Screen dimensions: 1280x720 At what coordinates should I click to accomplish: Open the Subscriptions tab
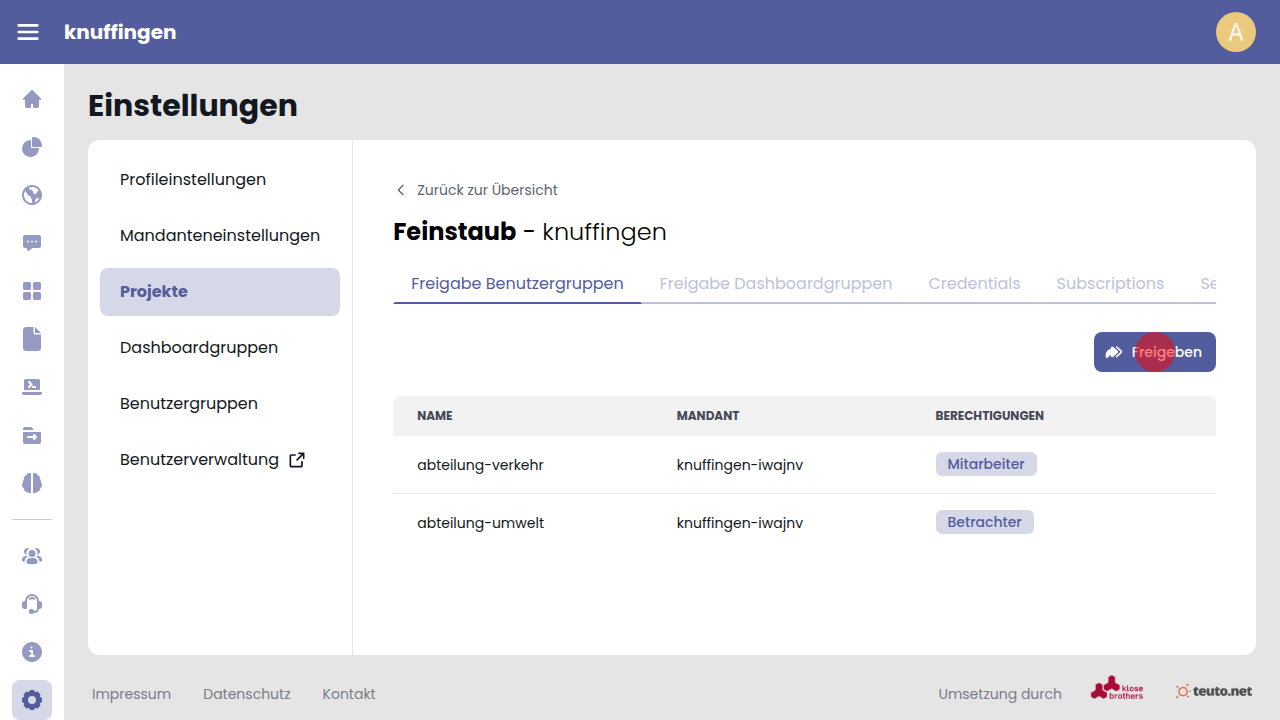(x=1110, y=284)
